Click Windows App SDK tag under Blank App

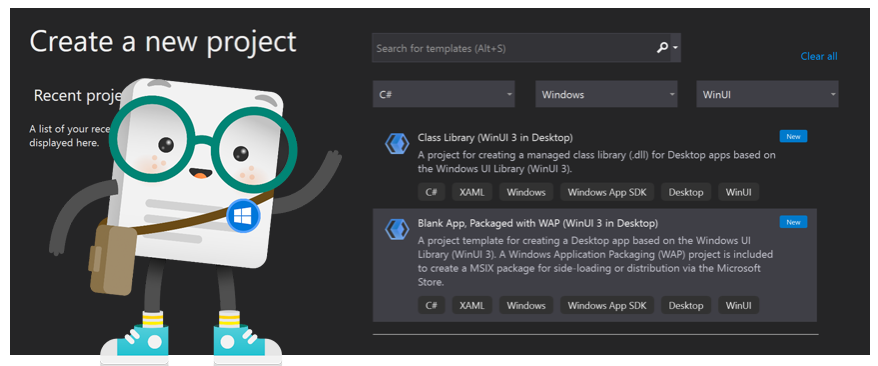[x=607, y=305]
